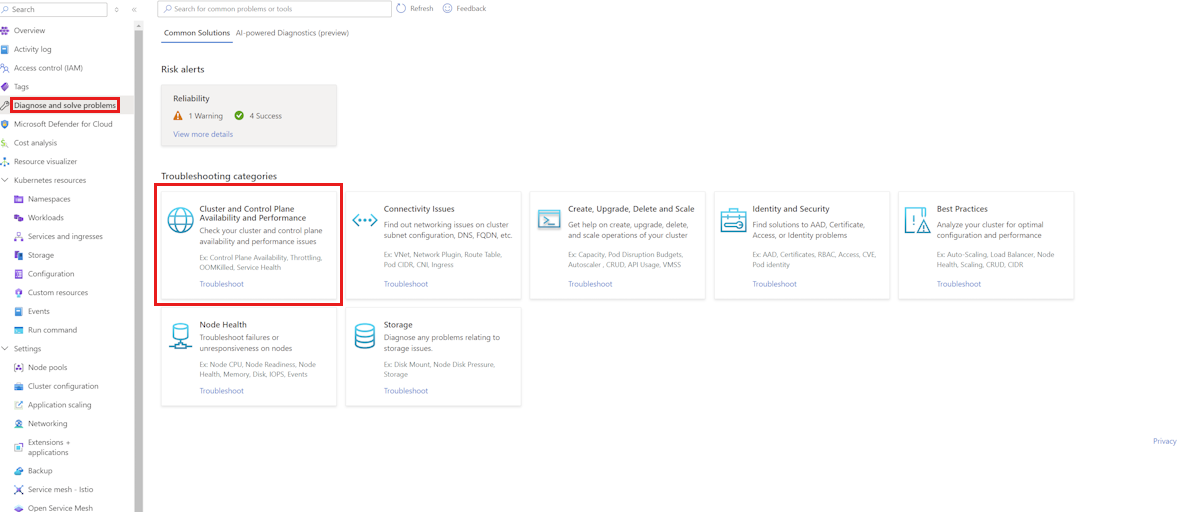This screenshot has width=1200, height=512.
Task: Click the Application scaling icon
Action: click(19, 405)
